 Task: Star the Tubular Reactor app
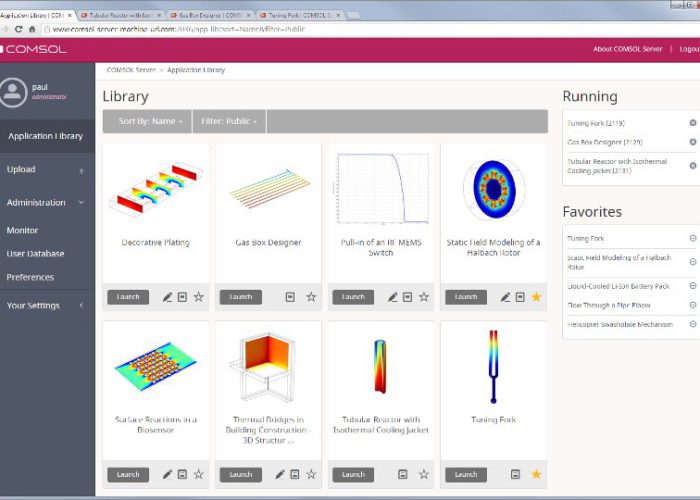(424, 474)
